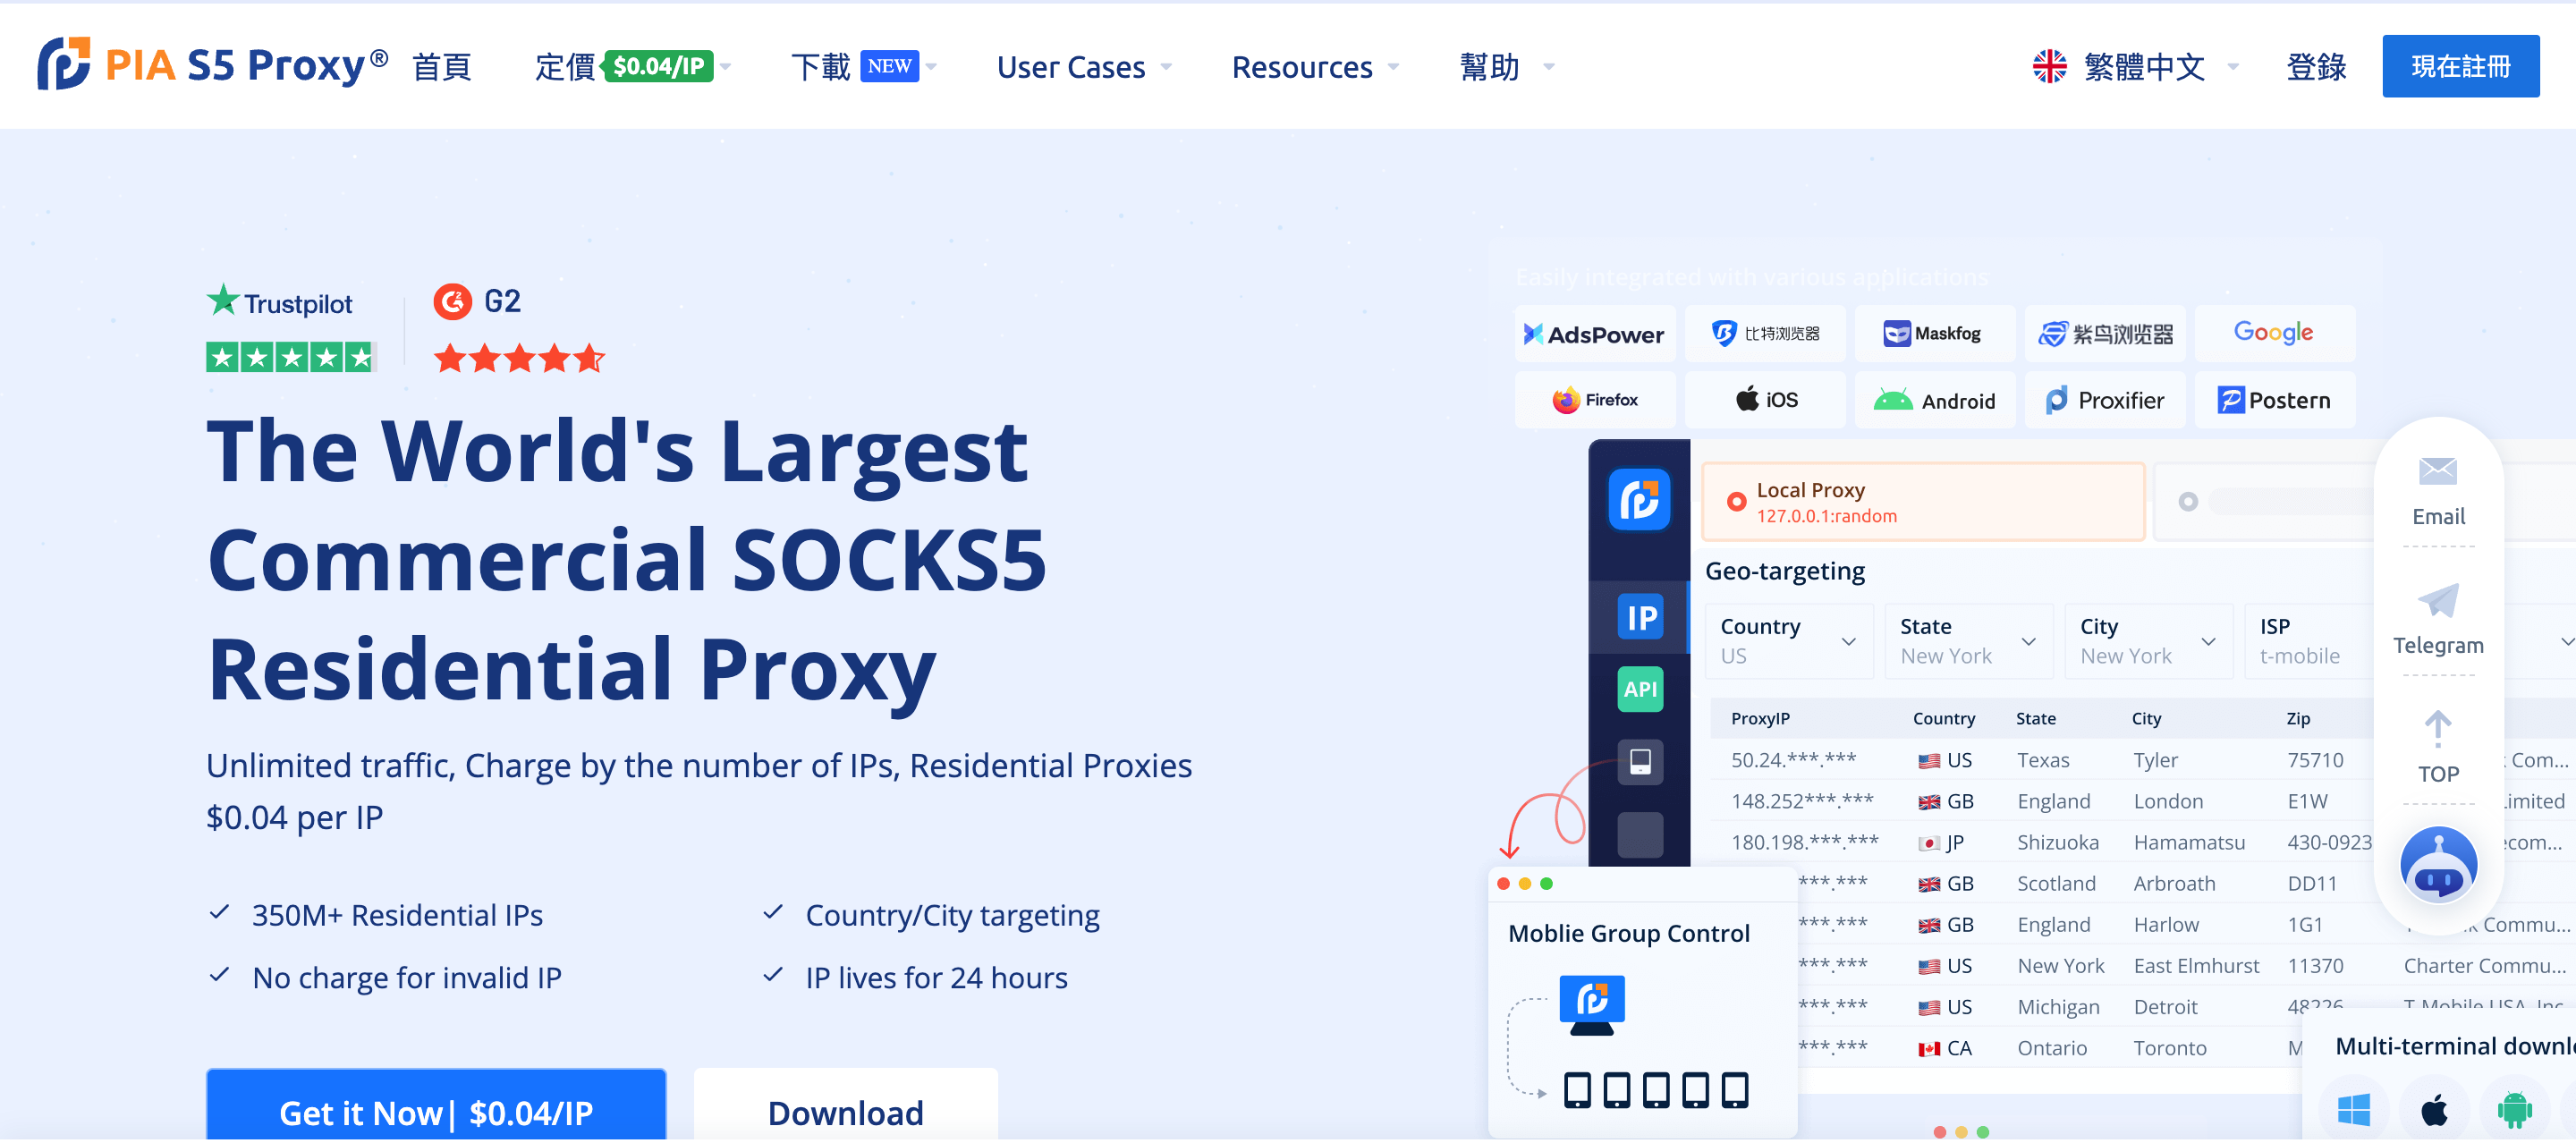Image resolution: width=2576 pixels, height=1143 pixels.
Task: Open the Country US dropdown
Action: 1789,641
